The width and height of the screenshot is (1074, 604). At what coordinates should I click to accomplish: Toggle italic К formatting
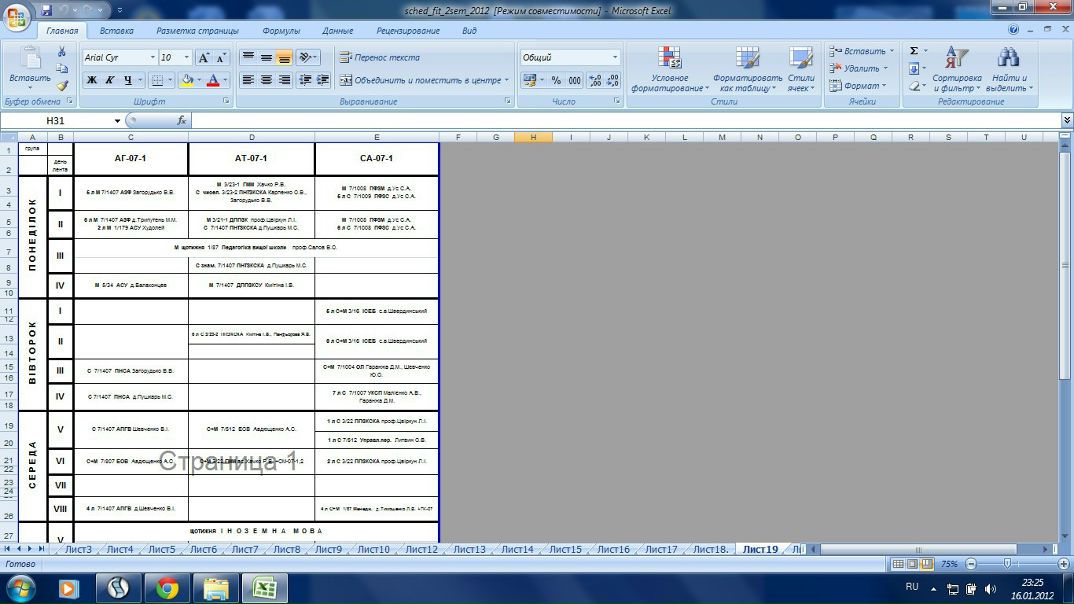pyautogui.click(x=111, y=80)
